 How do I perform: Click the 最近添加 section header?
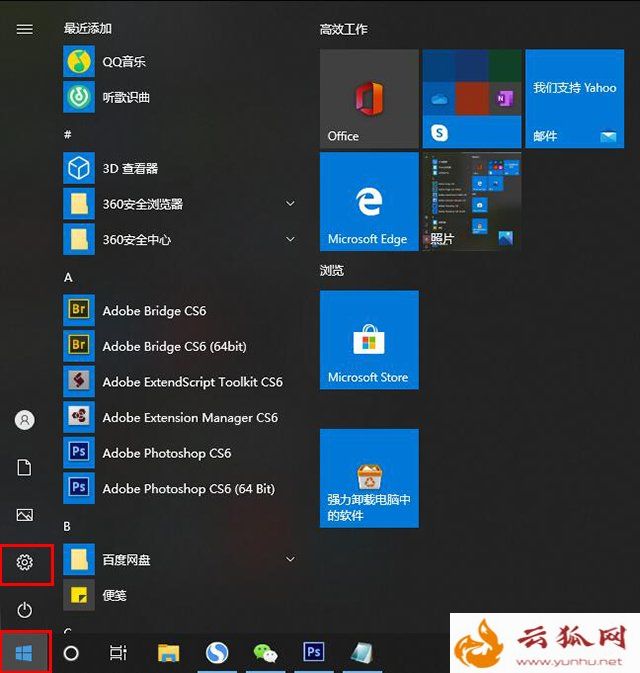(x=88, y=28)
